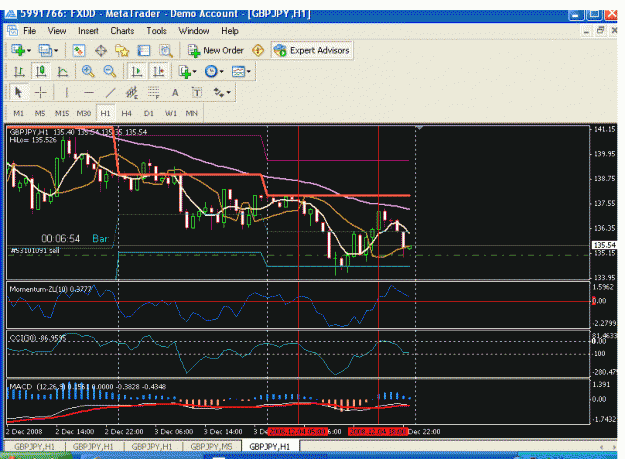Screen dimensions: 625x459
Task: Select the Vertical Line drawing tool
Action: click(67, 92)
